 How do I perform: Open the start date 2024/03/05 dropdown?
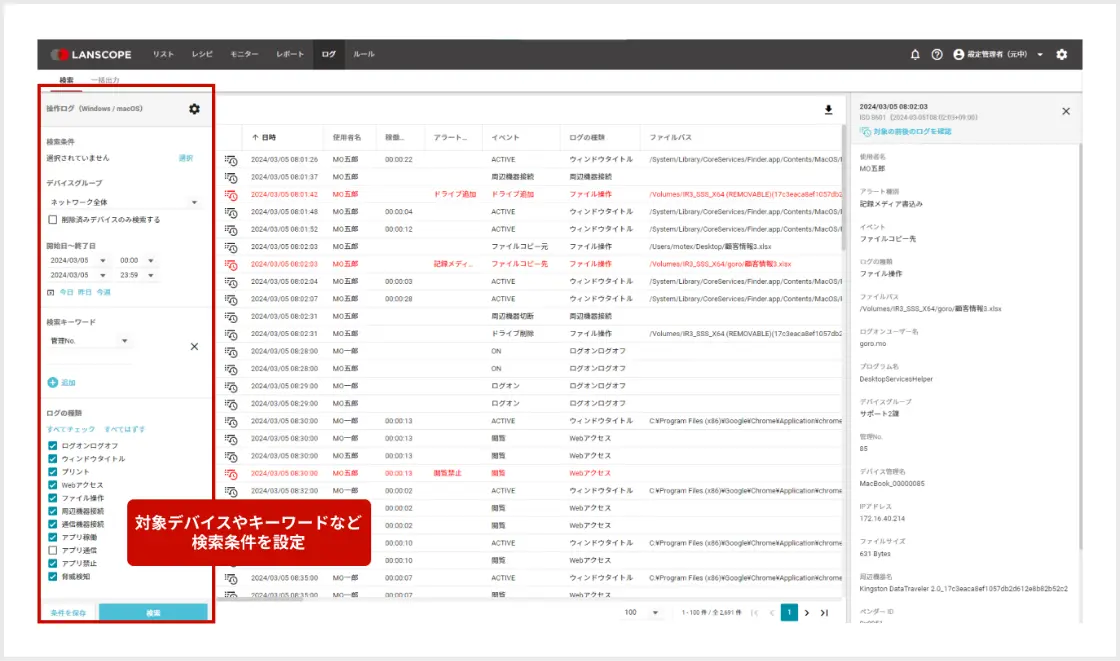pyautogui.click(x=78, y=261)
